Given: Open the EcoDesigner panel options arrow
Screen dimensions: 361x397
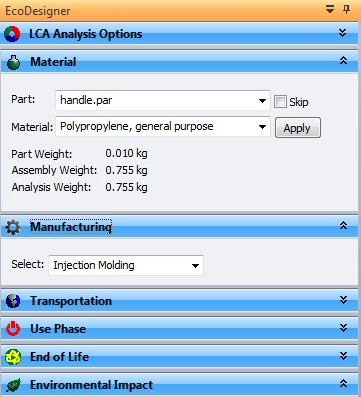Looking at the screenshot, I should pos(330,9).
